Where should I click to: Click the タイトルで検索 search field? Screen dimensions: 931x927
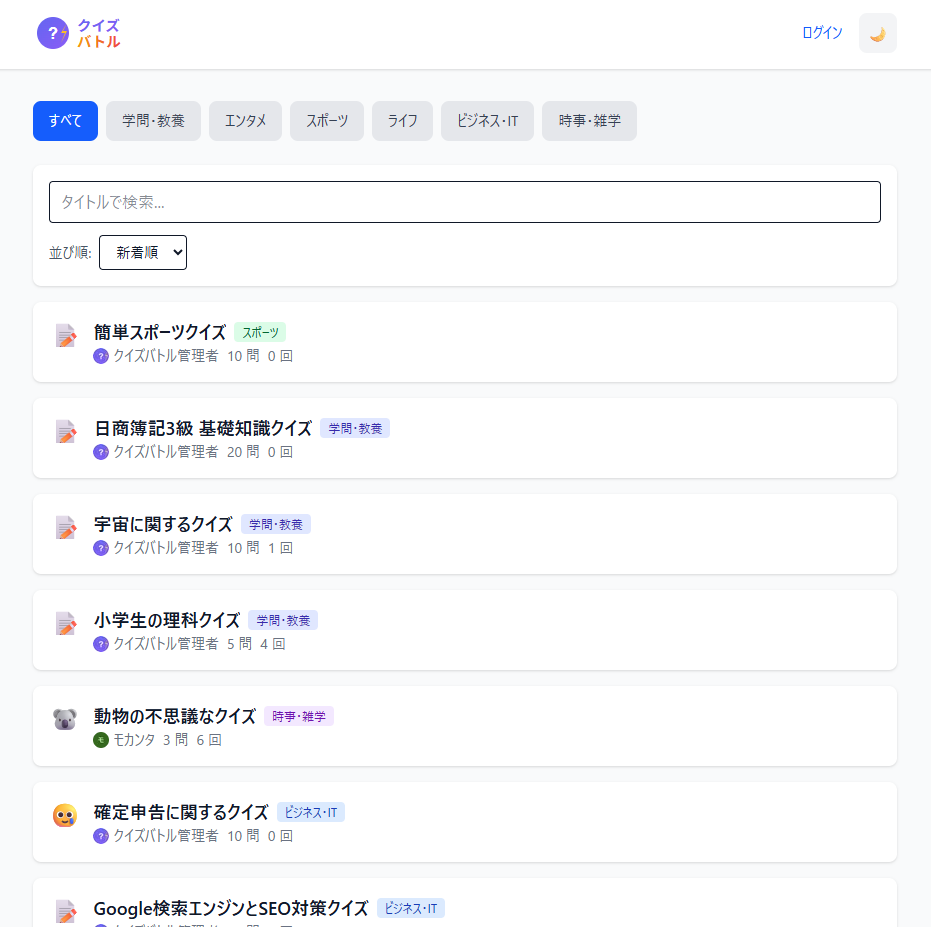click(464, 202)
